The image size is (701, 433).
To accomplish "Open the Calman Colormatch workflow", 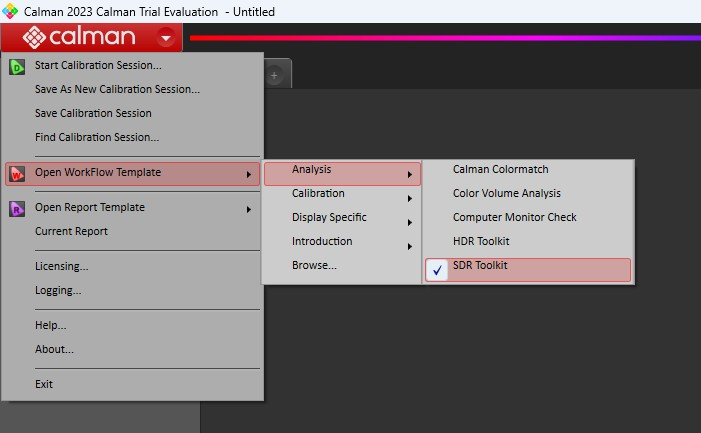I will coord(500,169).
